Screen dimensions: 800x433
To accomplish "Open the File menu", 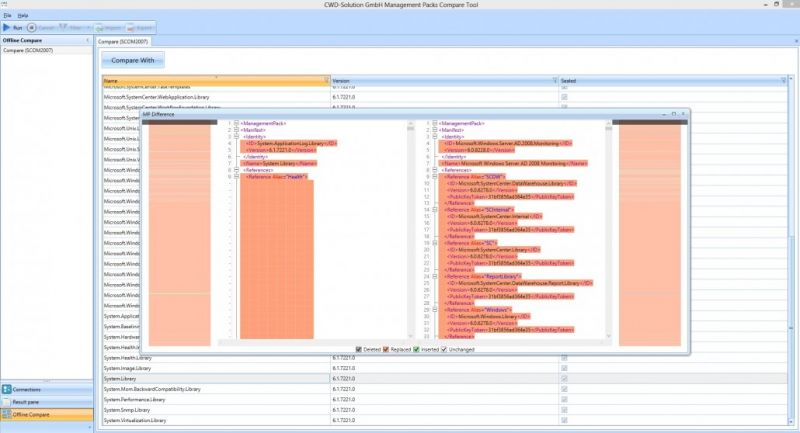I will tap(7, 15).
